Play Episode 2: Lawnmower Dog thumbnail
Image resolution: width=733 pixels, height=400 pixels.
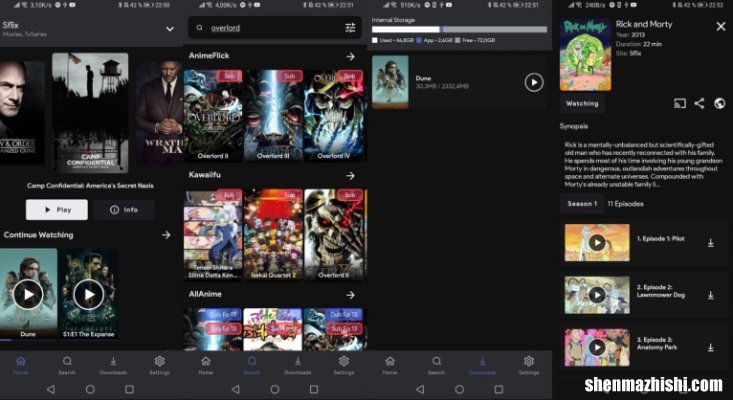(x=597, y=295)
